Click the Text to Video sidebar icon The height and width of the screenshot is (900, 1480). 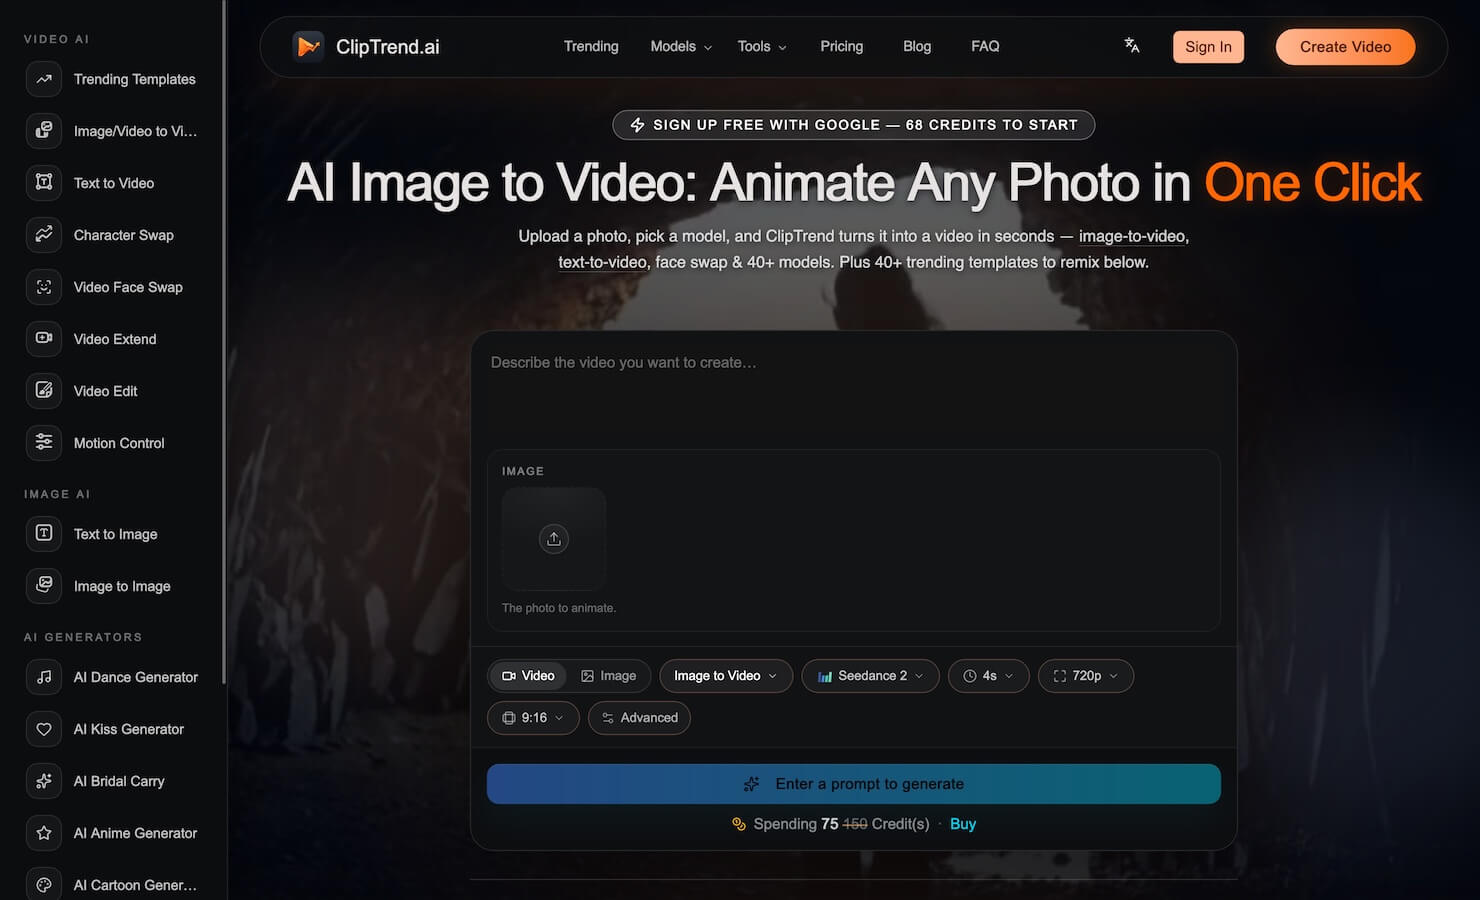coord(44,183)
